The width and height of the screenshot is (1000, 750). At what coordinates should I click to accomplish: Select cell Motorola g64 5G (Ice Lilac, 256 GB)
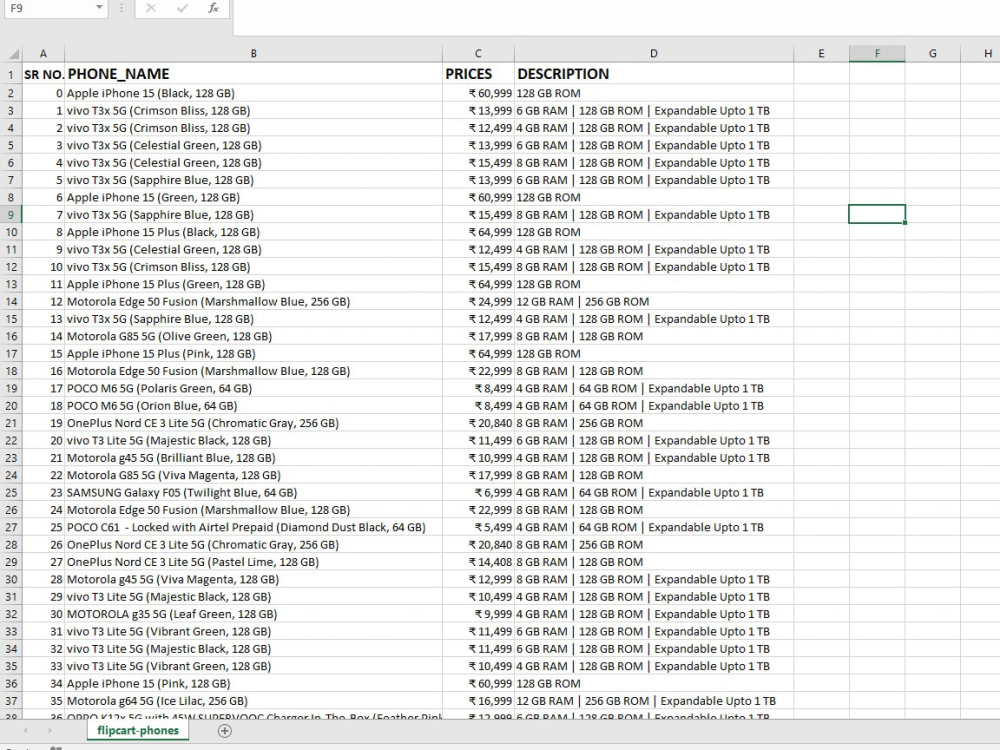tap(253, 701)
